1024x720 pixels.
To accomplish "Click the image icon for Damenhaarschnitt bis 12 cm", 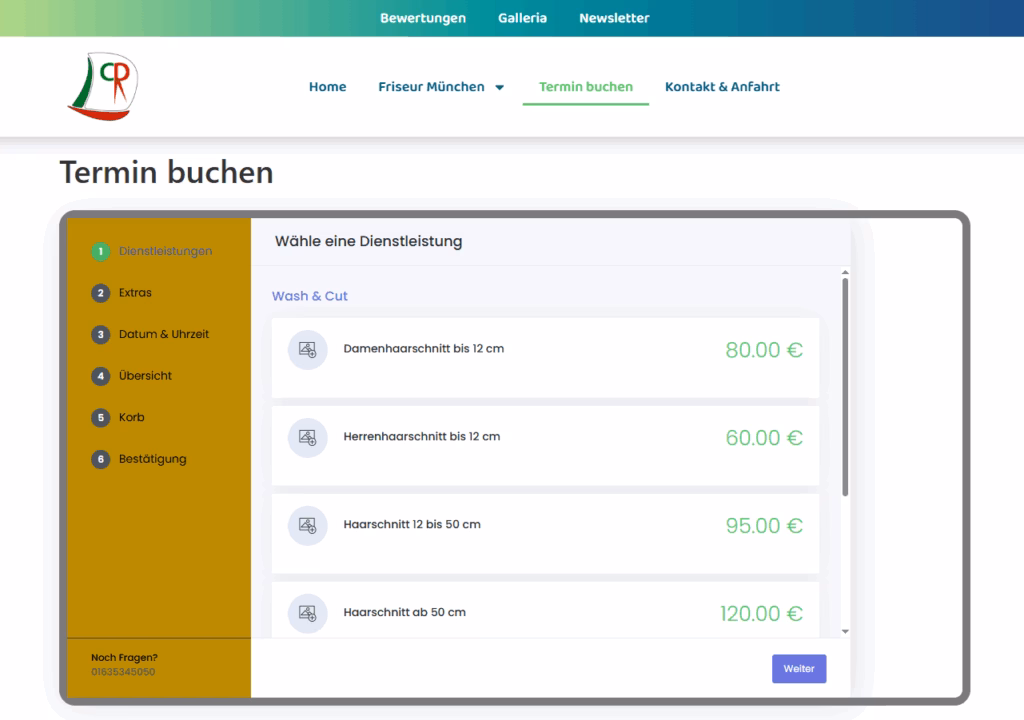I will [x=308, y=350].
